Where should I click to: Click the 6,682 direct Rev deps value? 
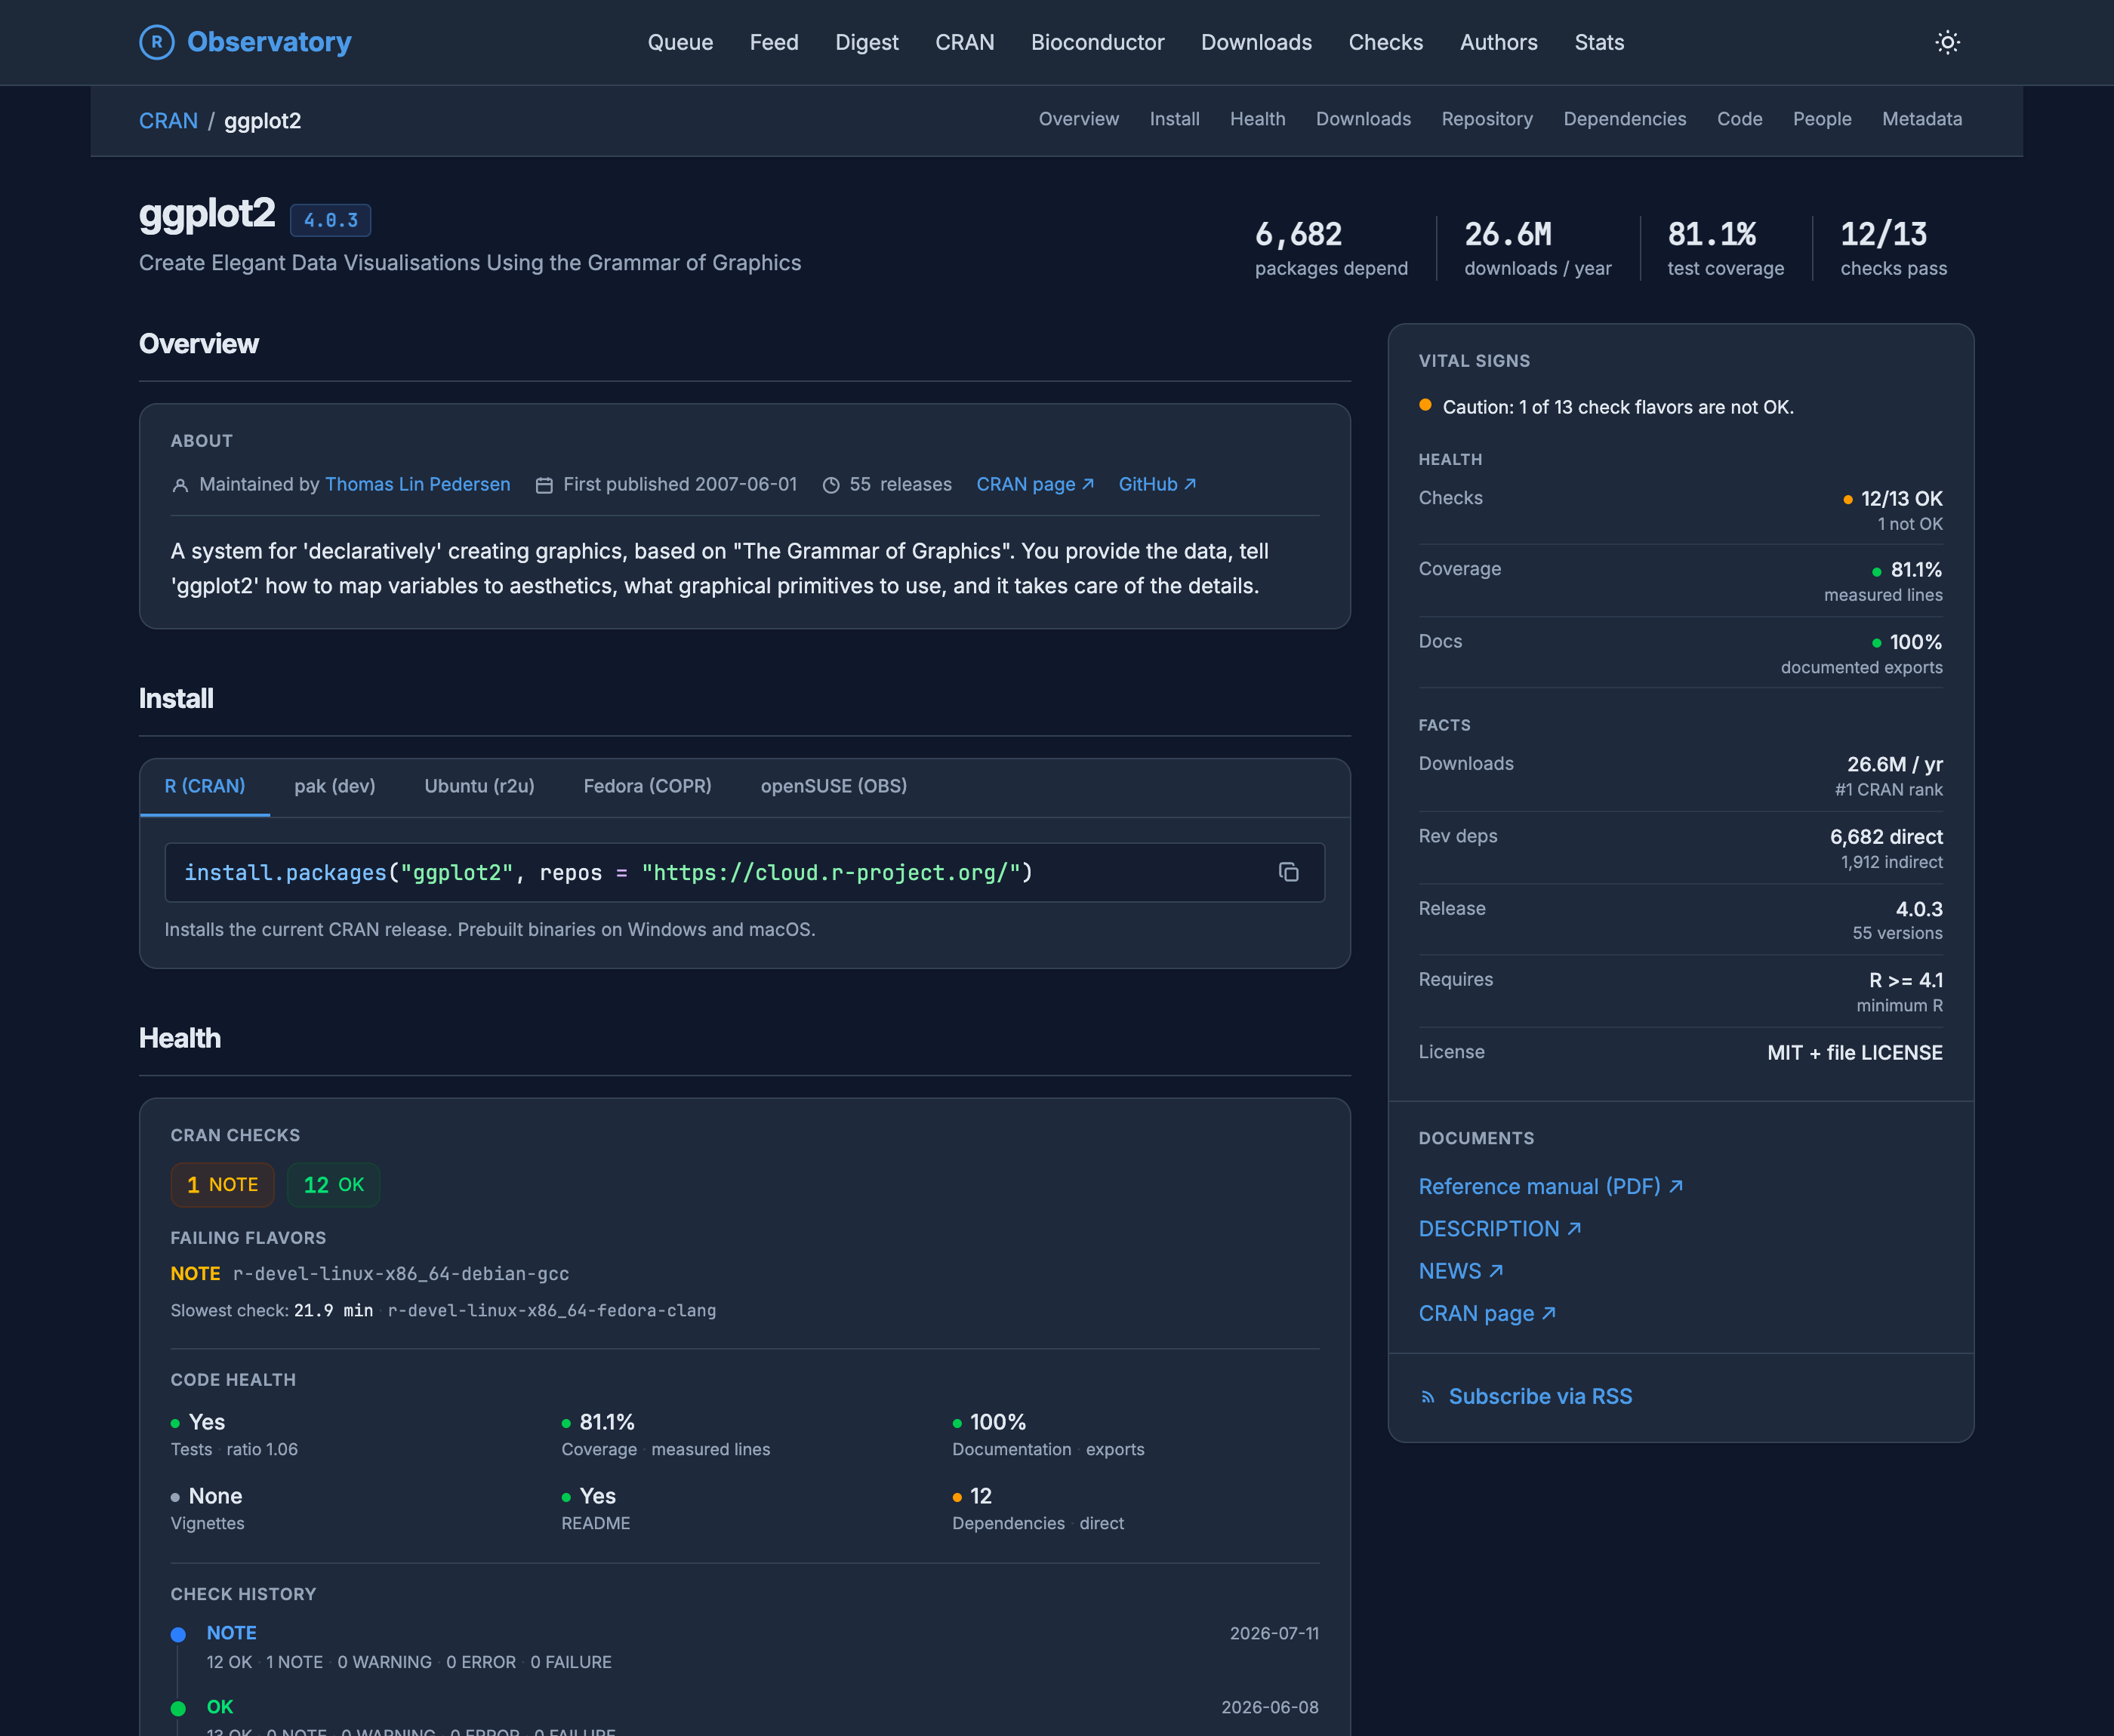pyautogui.click(x=1886, y=837)
